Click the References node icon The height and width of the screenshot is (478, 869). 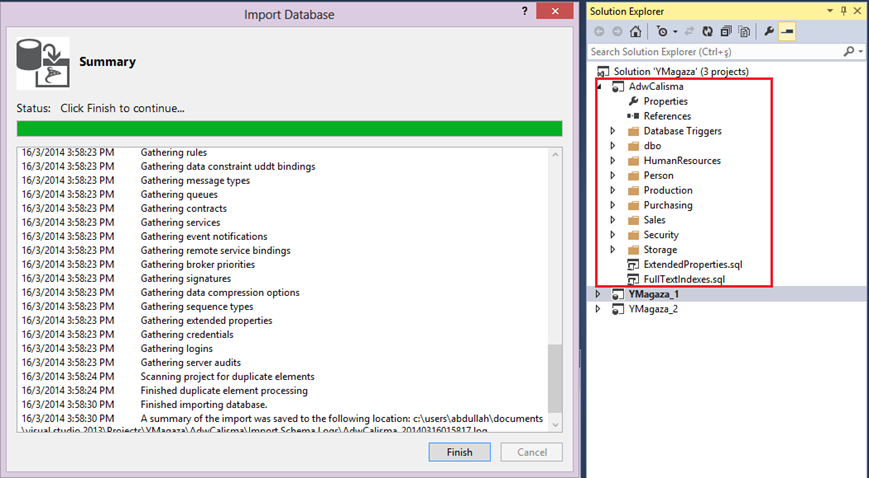point(633,116)
